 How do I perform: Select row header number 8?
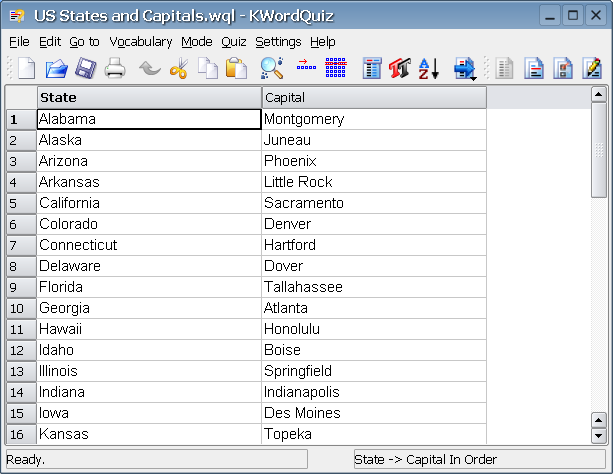tap(22, 266)
